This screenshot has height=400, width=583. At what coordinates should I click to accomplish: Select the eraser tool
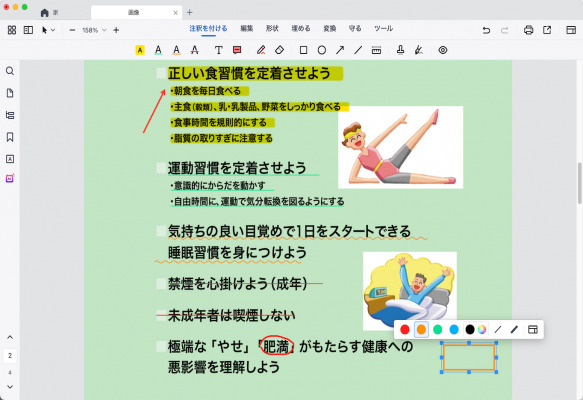point(279,50)
